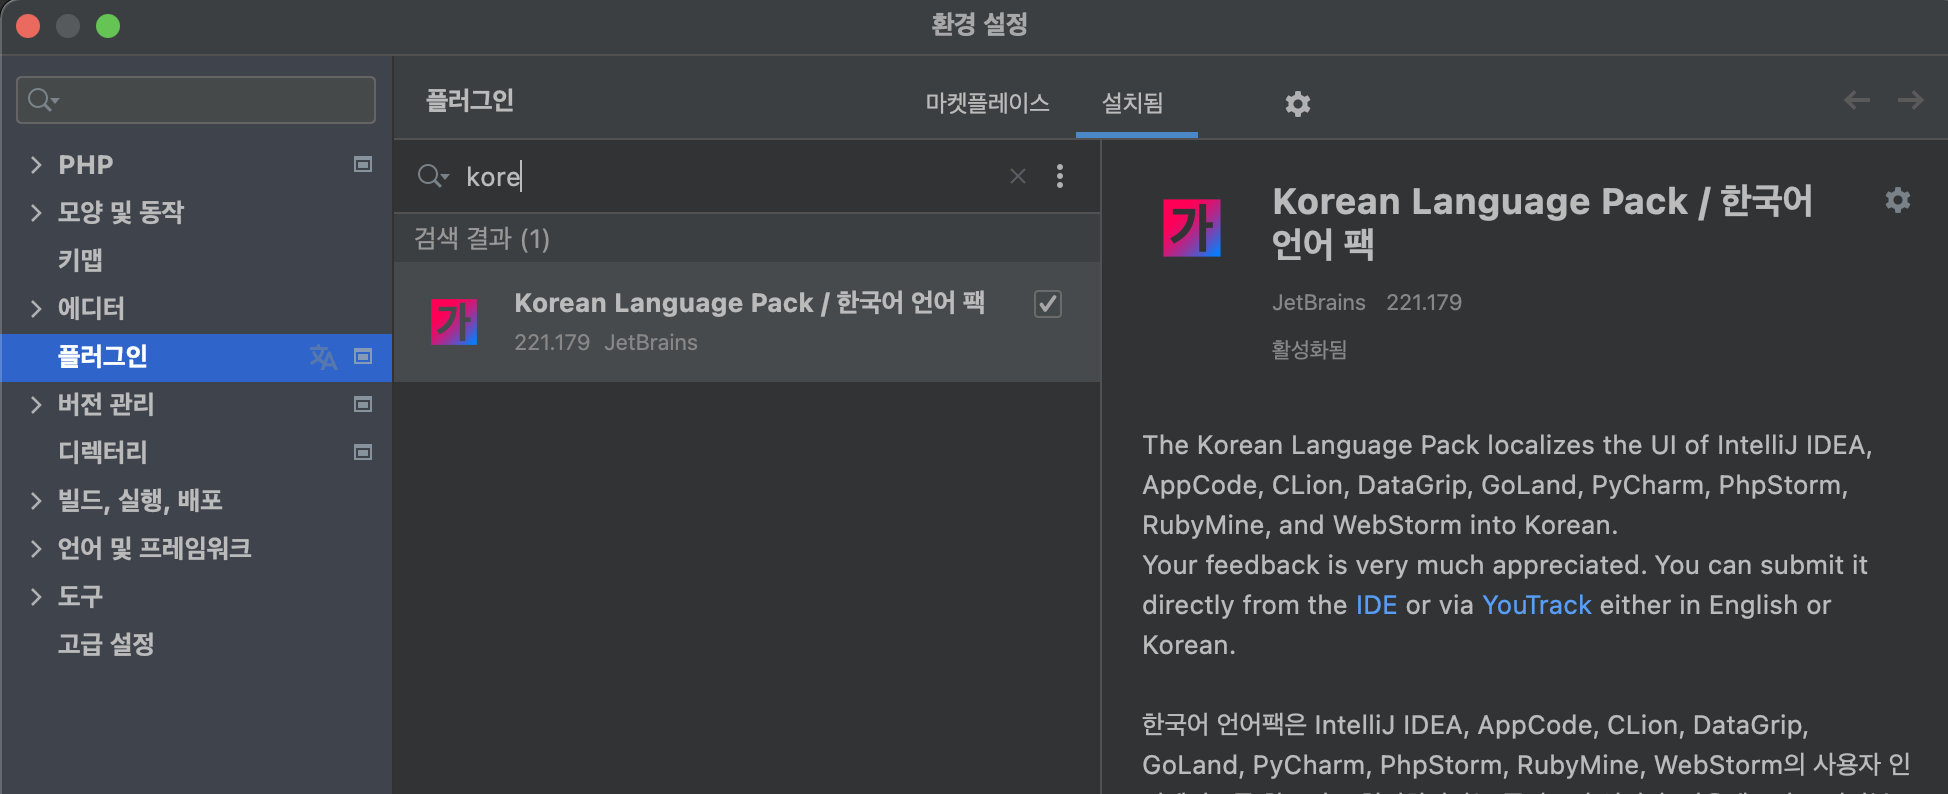Click the forward navigation arrow
1948x794 pixels.
(x=1910, y=100)
